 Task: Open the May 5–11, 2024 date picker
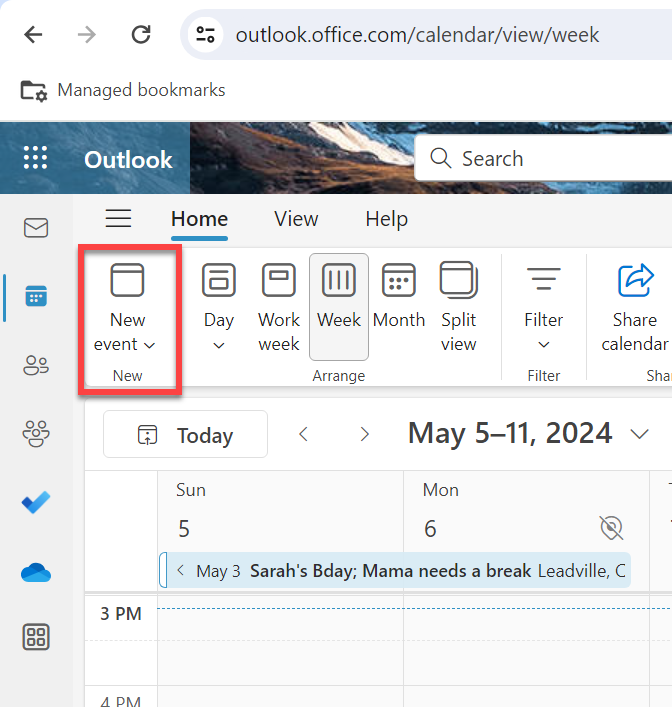tap(529, 433)
